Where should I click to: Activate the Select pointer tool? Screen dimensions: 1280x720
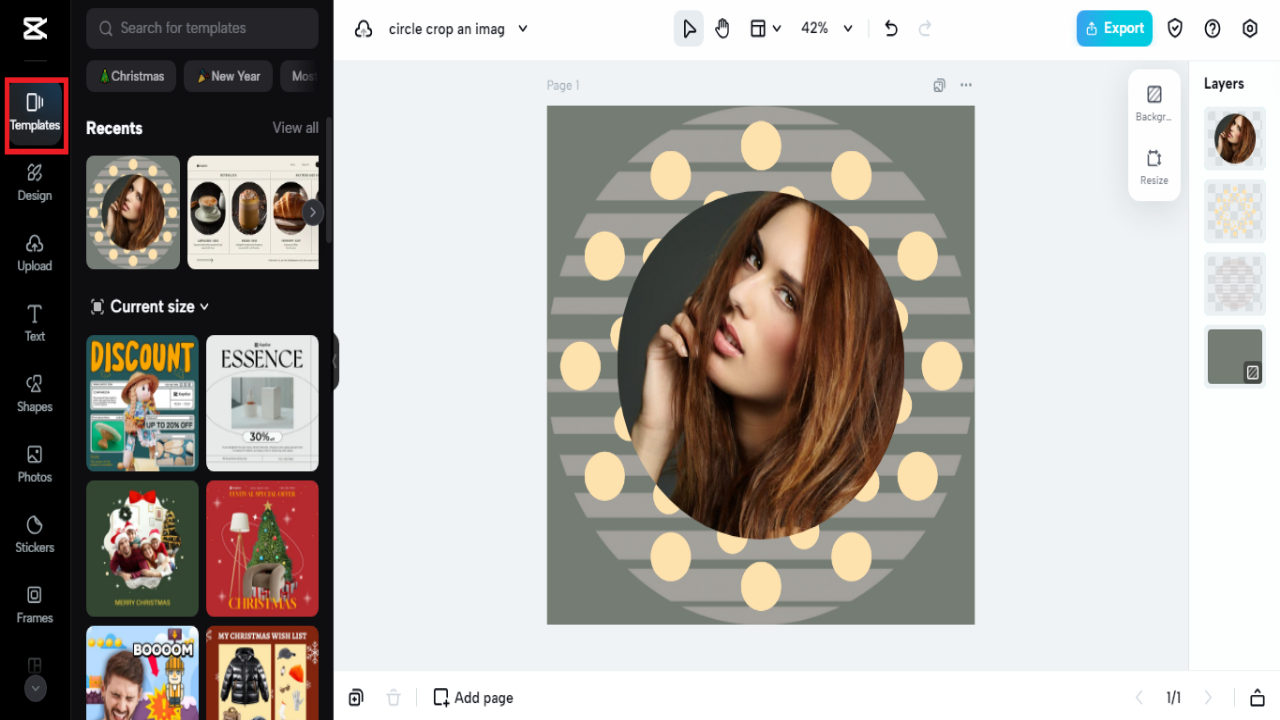click(689, 29)
